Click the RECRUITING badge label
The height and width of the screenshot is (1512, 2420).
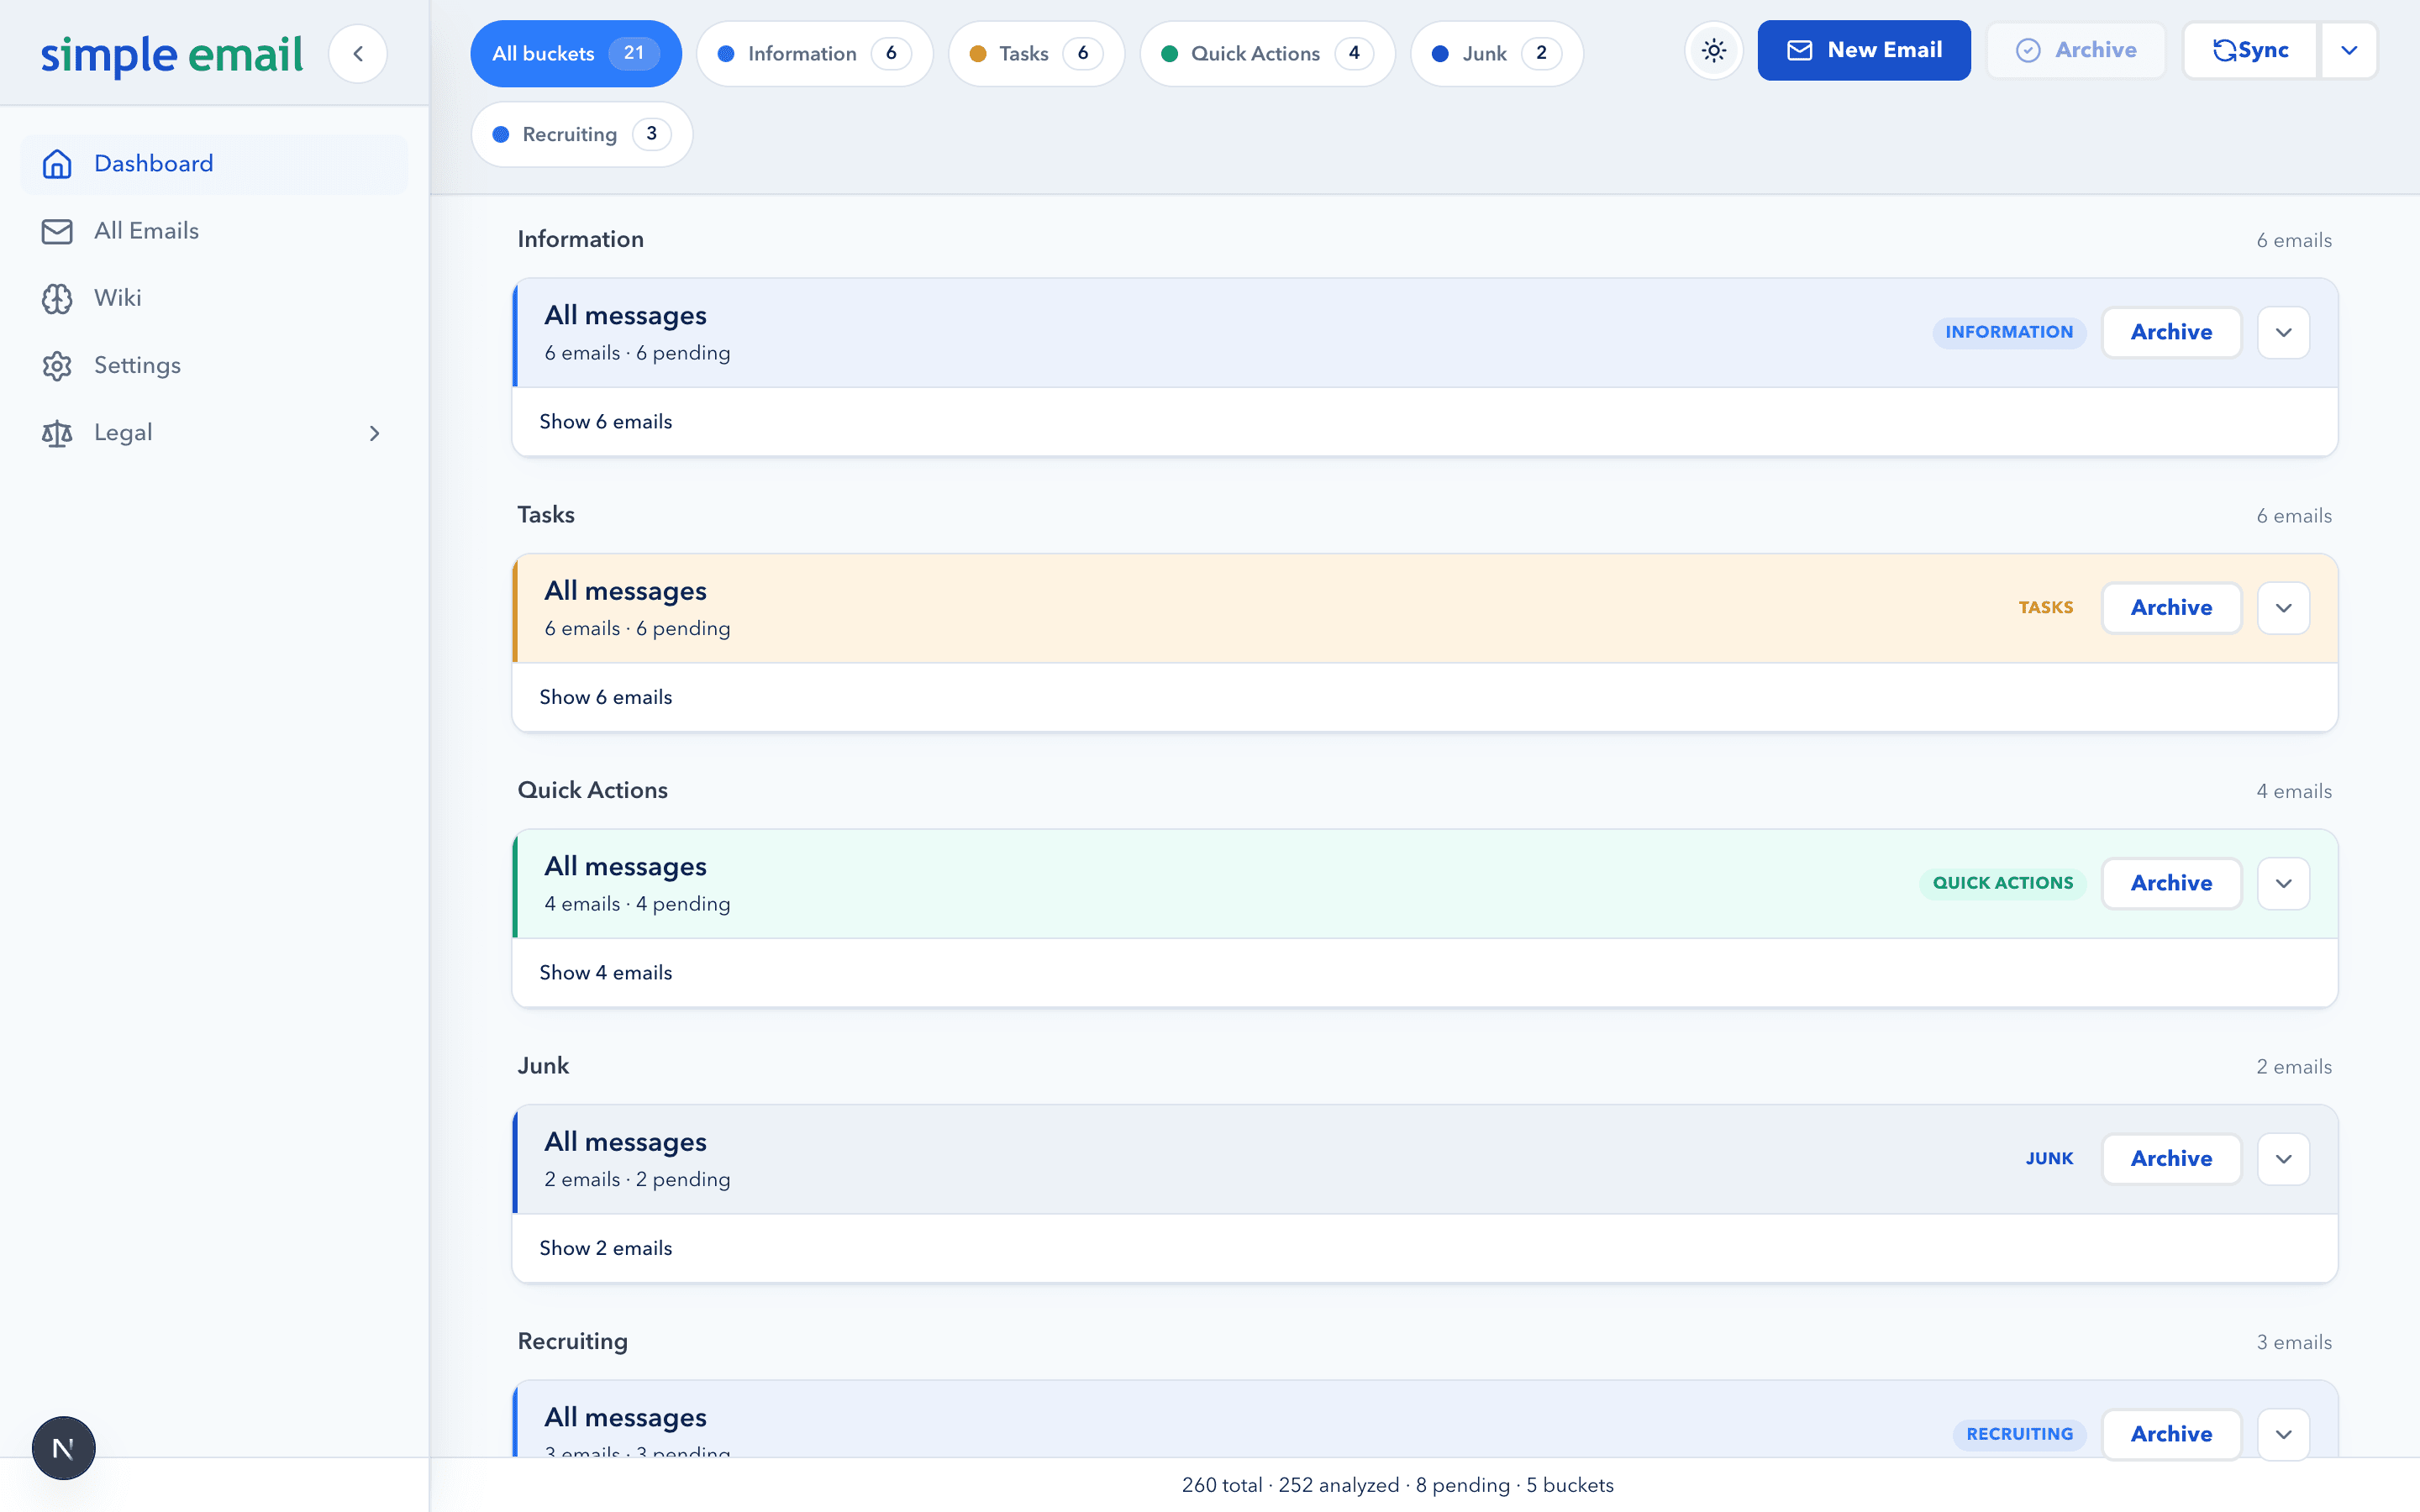[2019, 1434]
